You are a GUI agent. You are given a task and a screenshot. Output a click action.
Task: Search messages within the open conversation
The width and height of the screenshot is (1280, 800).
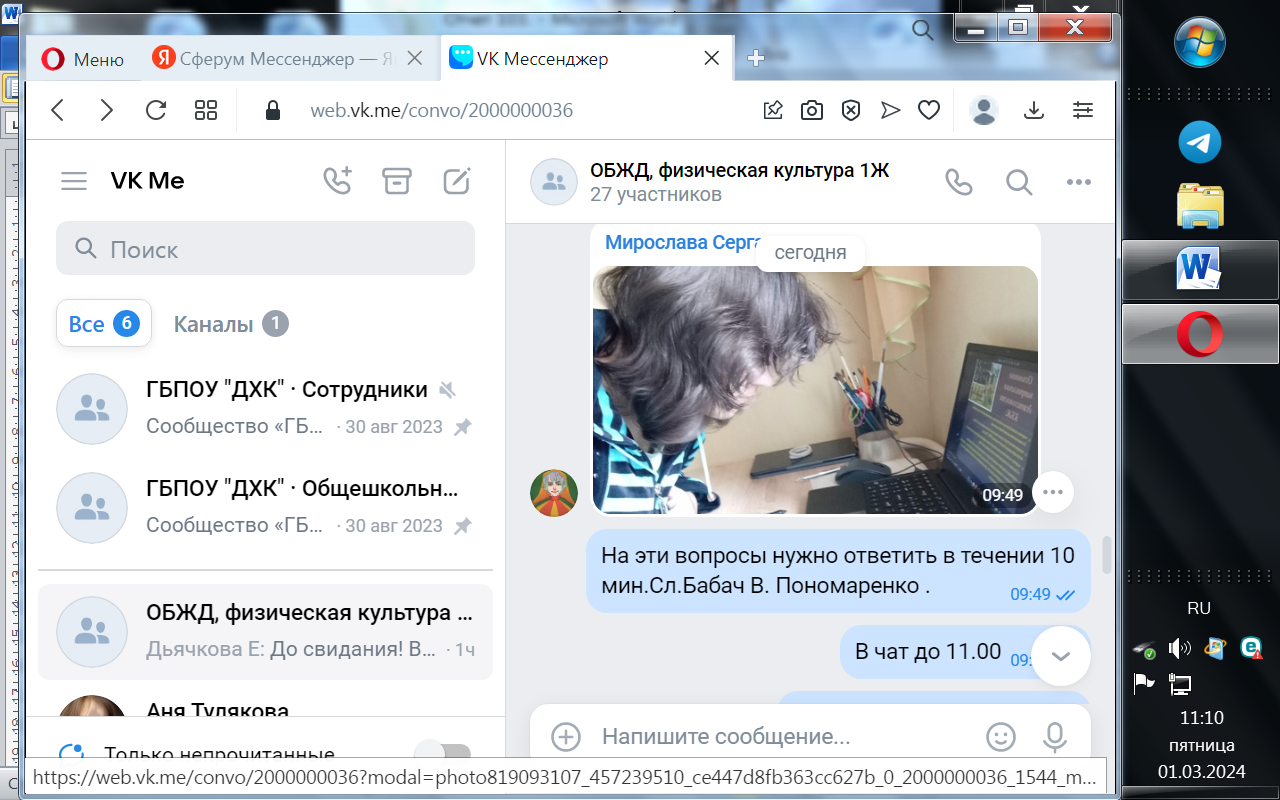click(1018, 182)
